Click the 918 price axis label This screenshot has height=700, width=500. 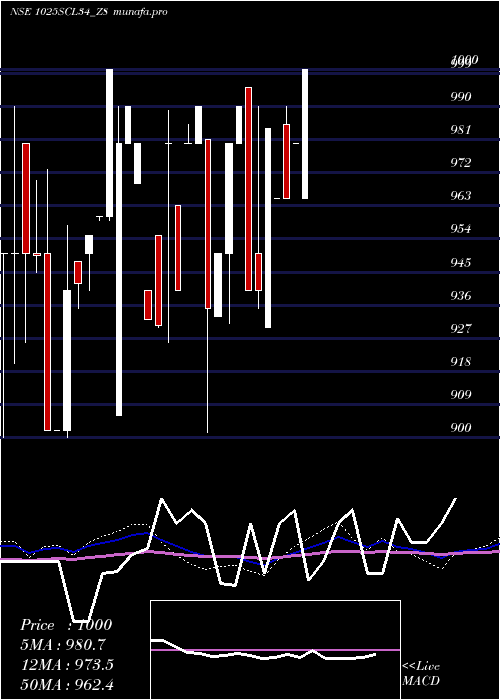click(461, 362)
